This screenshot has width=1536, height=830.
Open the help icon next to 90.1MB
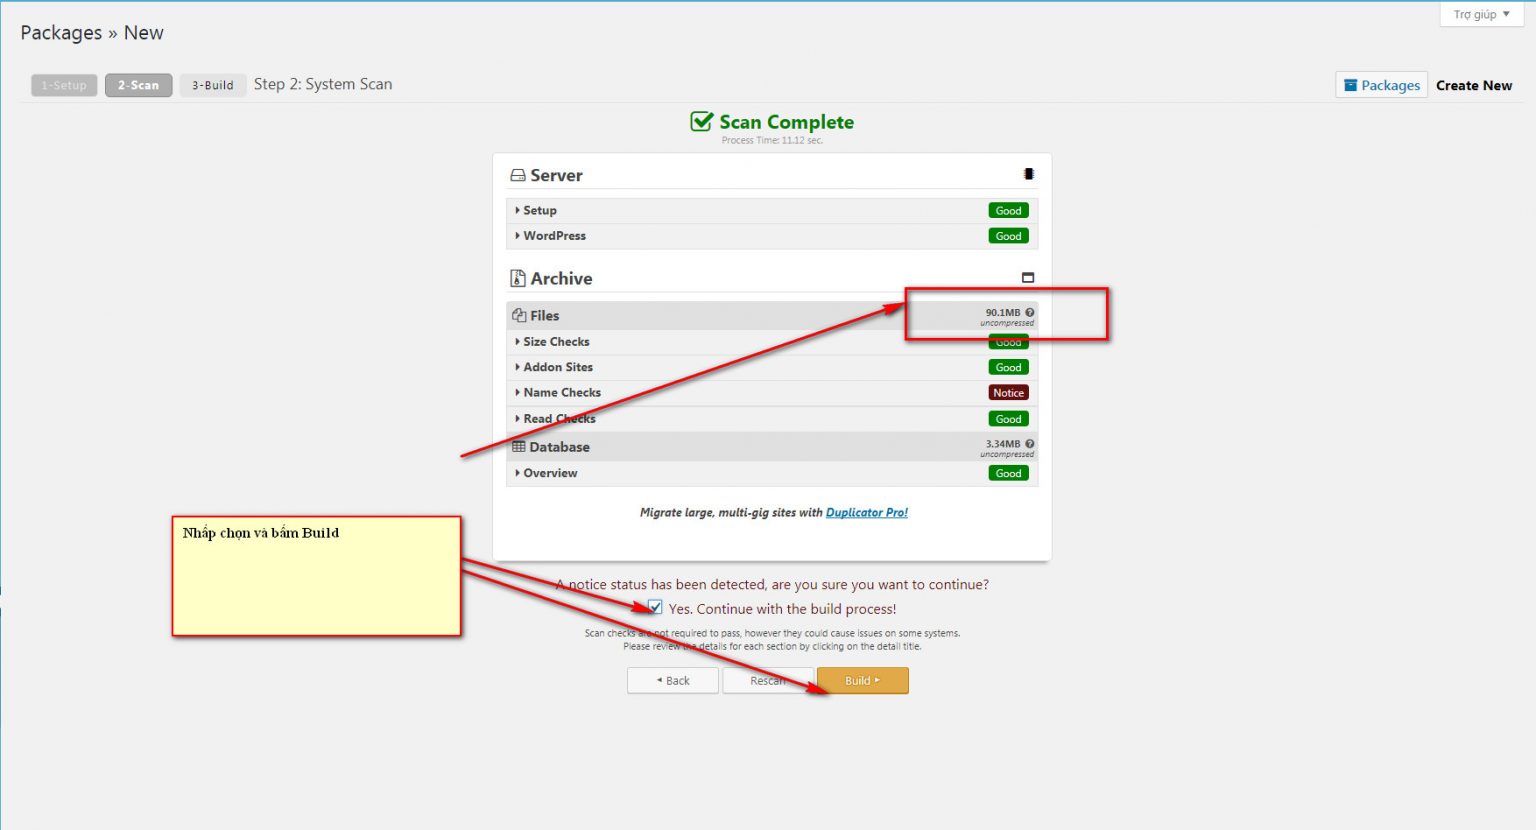coord(1030,311)
